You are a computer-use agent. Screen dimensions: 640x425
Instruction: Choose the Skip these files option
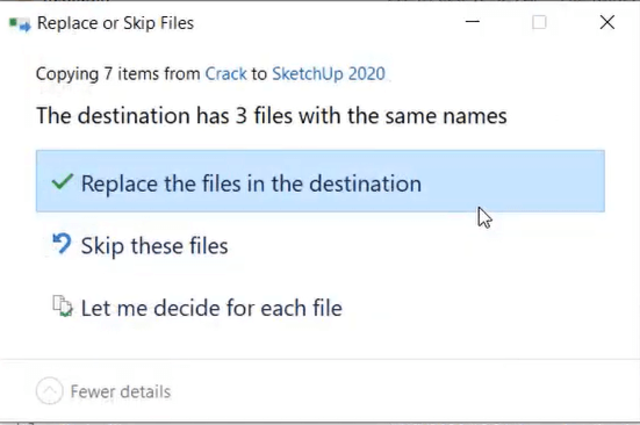[x=154, y=245]
